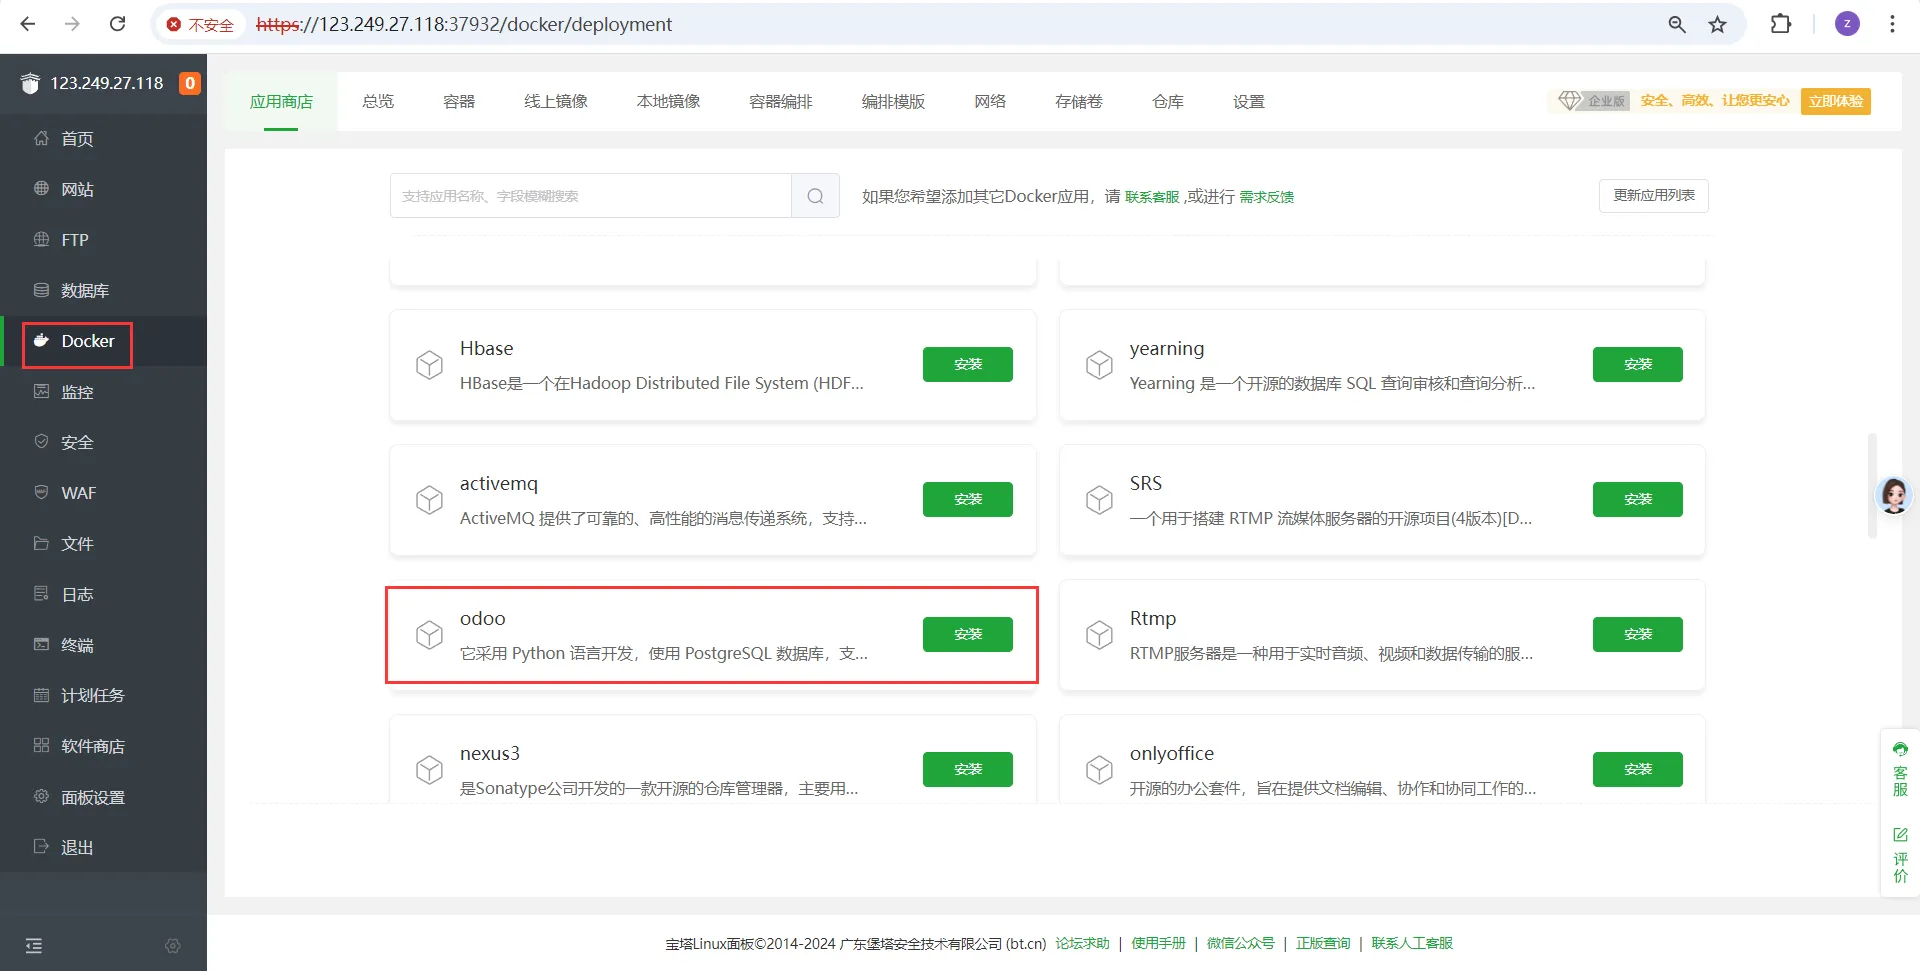Install the yearning app
1920x971 pixels.
tap(1638, 364)
